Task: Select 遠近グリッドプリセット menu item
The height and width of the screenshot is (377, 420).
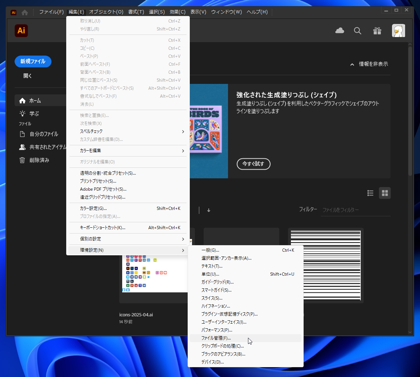Action: 128,197
